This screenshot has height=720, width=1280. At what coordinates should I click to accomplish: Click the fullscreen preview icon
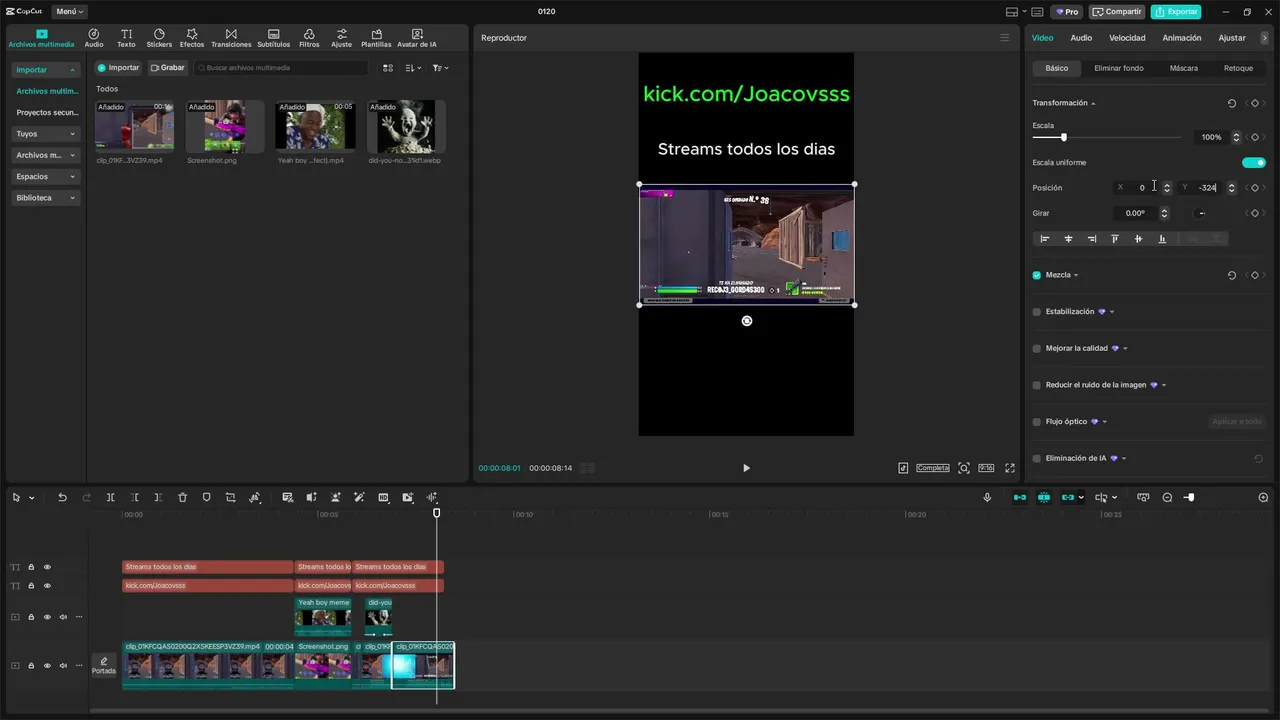pos(1009,468)
